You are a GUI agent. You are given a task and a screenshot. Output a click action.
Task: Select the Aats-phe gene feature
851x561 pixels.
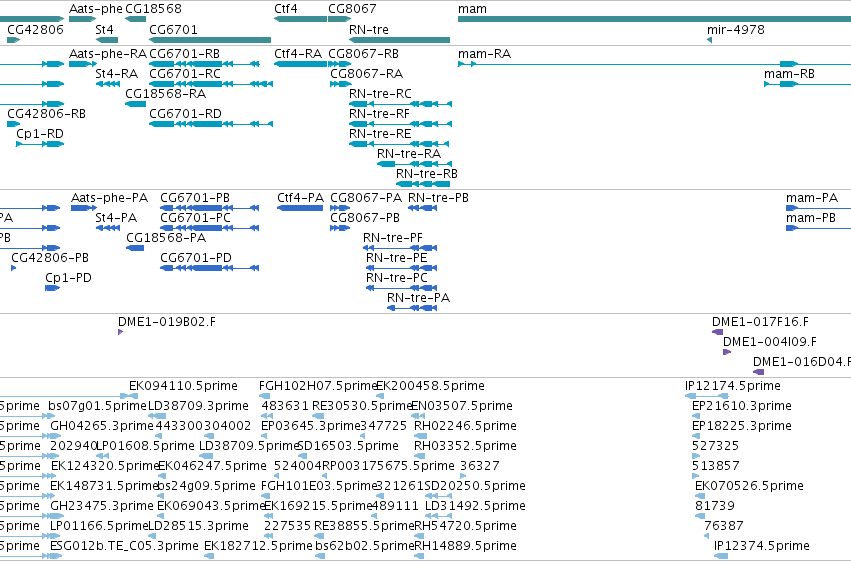click(82, 19)
